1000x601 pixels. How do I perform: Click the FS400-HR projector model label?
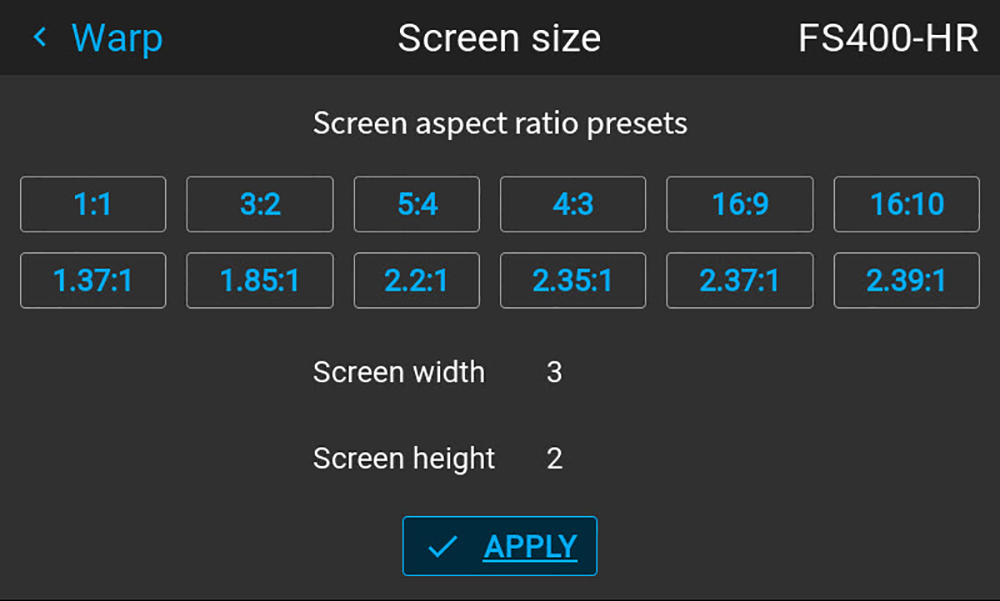point(888,38)
